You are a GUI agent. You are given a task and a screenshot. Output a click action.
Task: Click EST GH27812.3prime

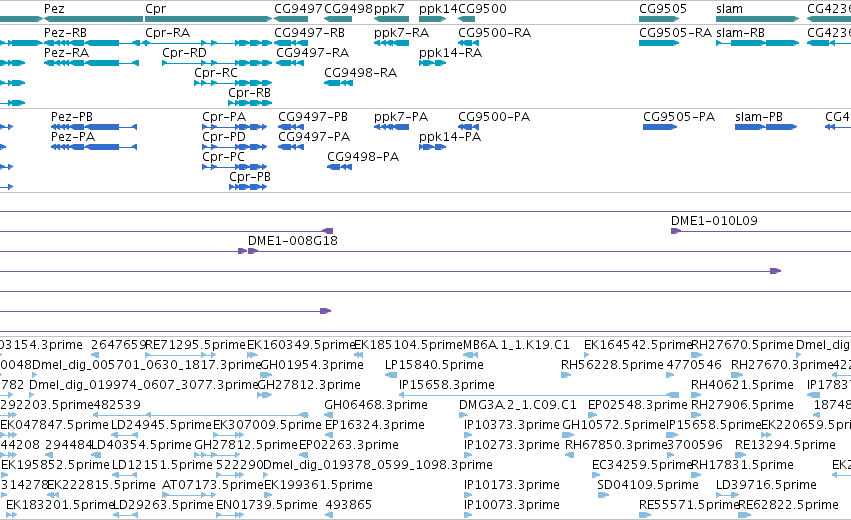tap(309, 385)
